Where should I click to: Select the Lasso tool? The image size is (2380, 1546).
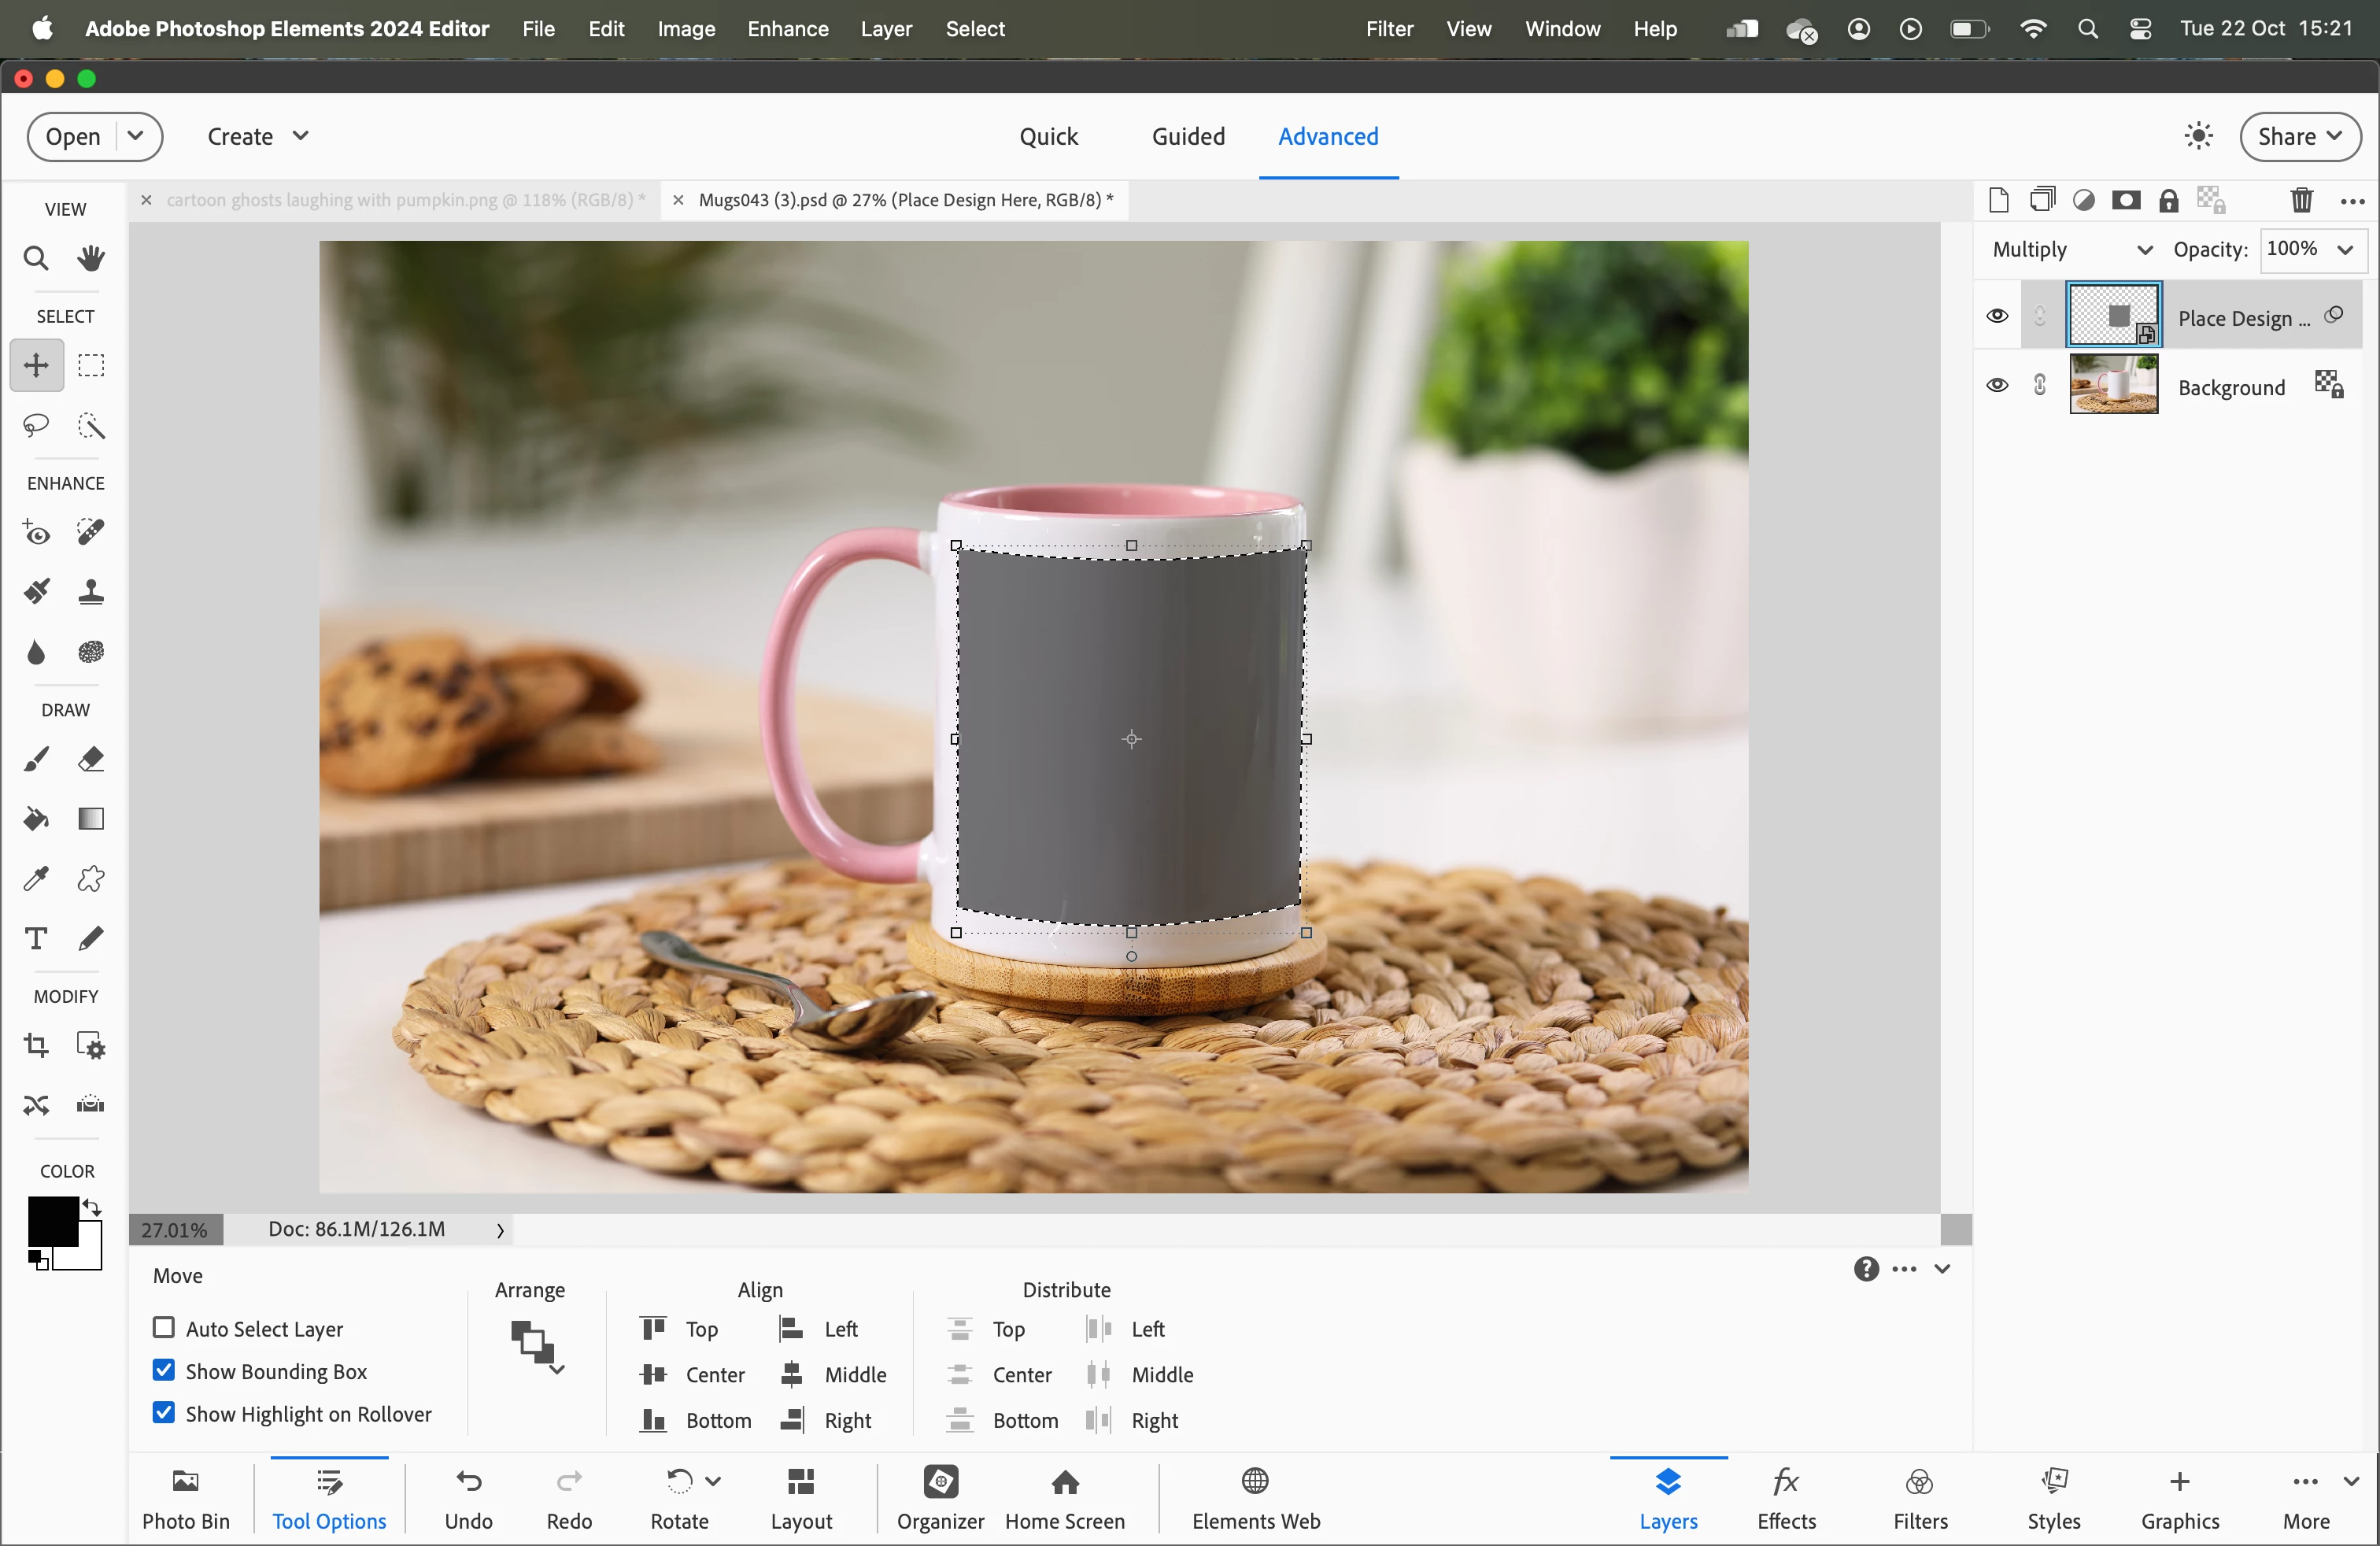point(36,426)
